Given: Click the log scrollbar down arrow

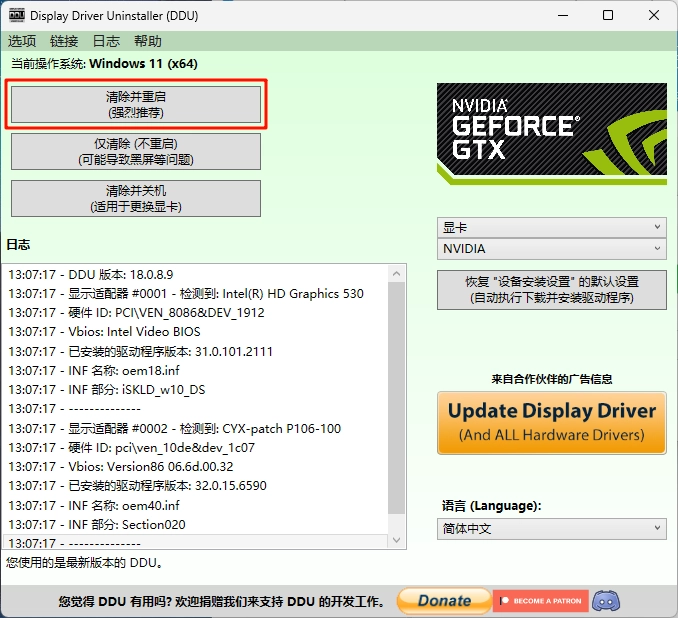Looking at the screenshot, I should pos(396,540).
